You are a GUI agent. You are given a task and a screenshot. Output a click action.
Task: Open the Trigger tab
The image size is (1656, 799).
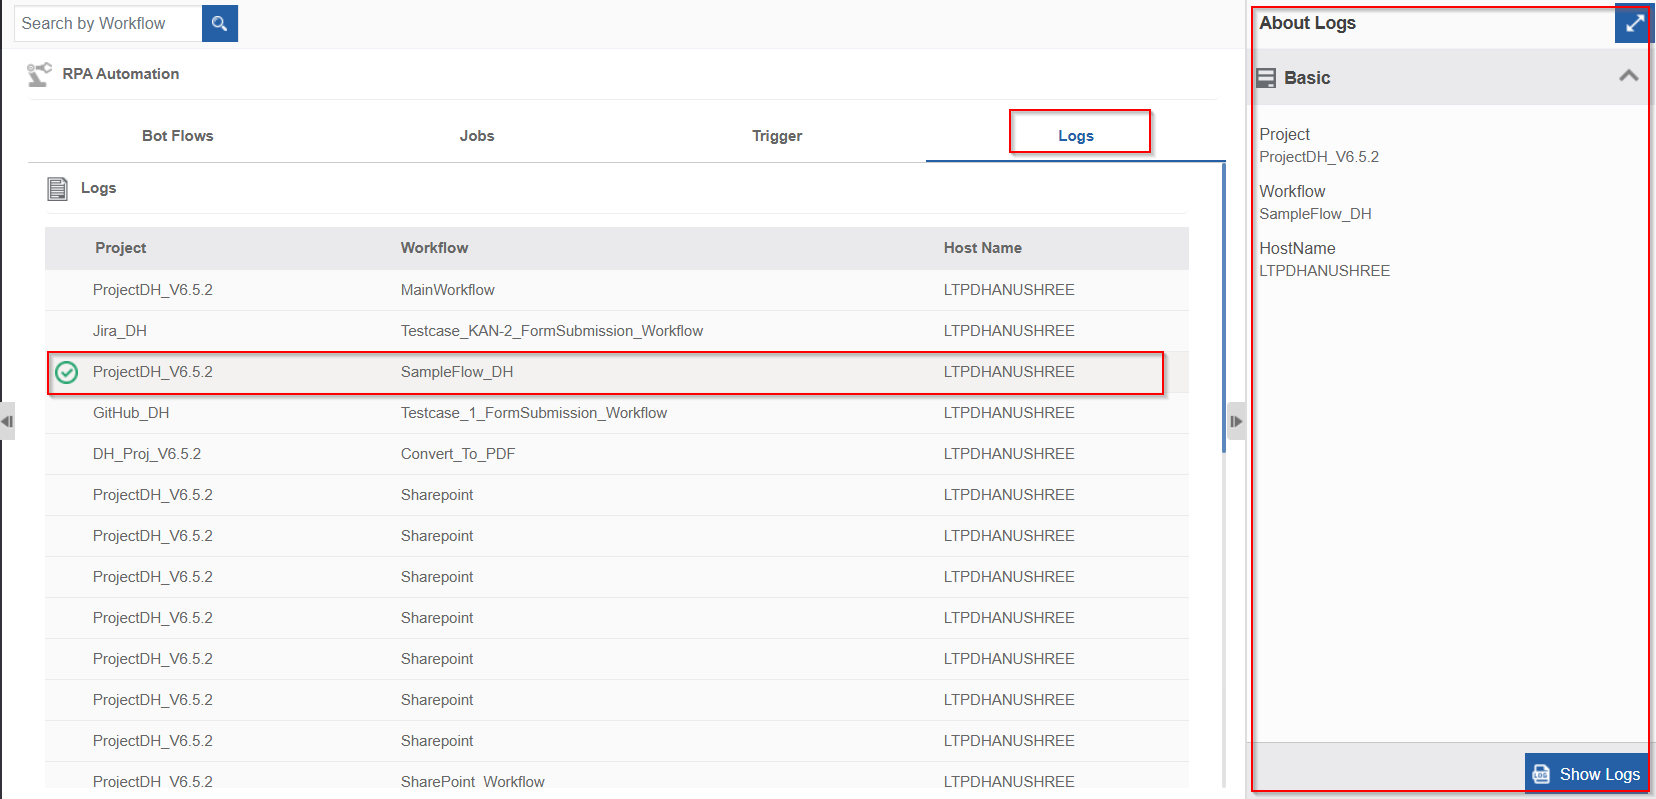pos(777,136)
